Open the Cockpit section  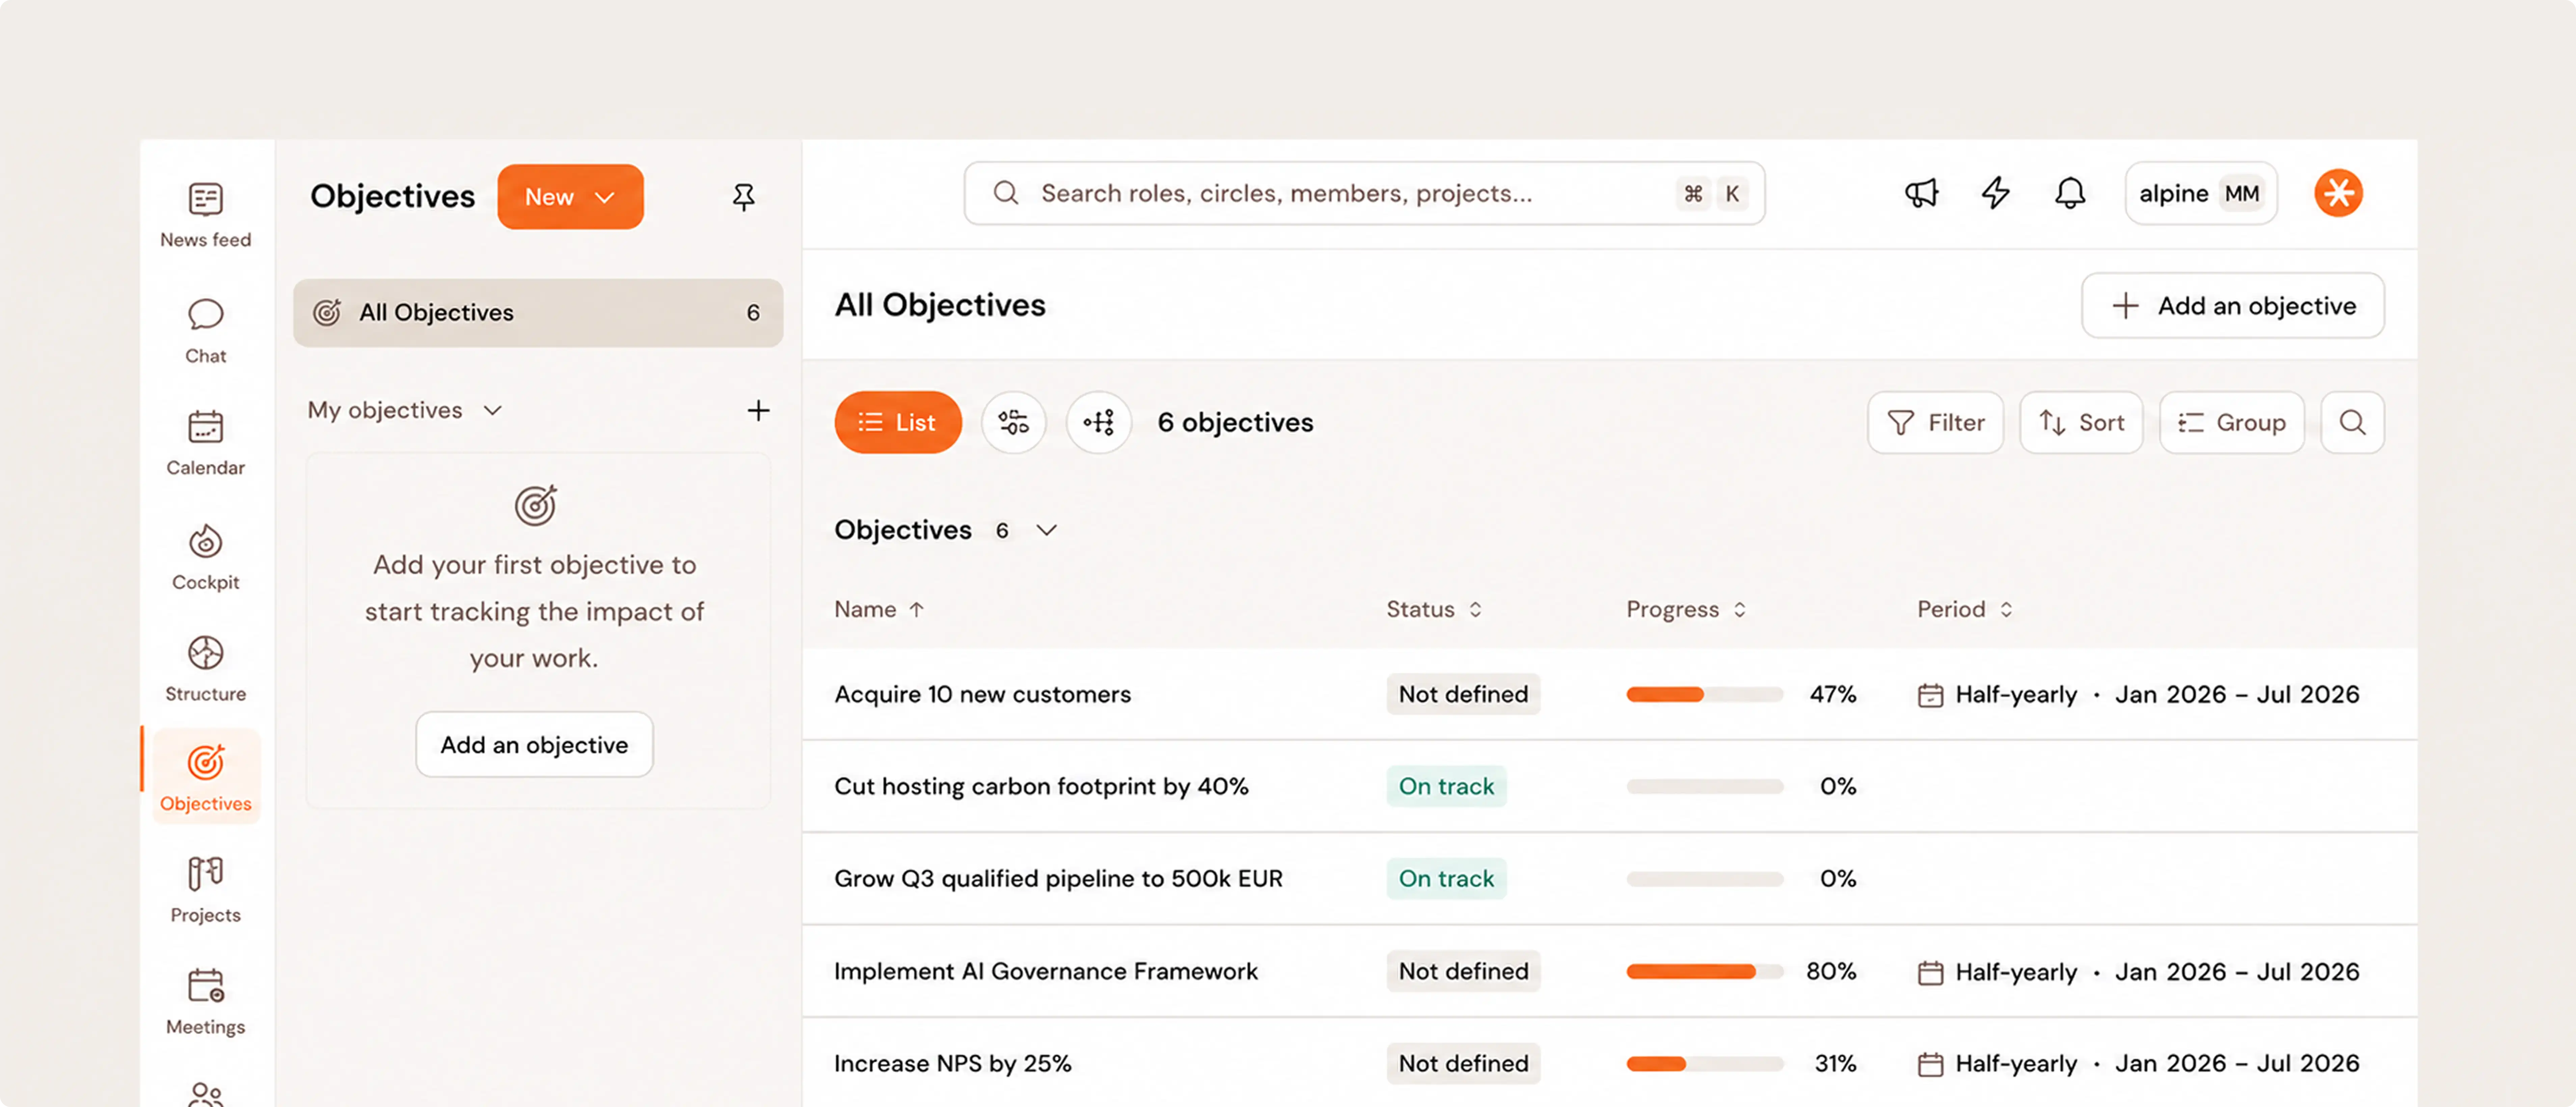(x=206, y=557)
